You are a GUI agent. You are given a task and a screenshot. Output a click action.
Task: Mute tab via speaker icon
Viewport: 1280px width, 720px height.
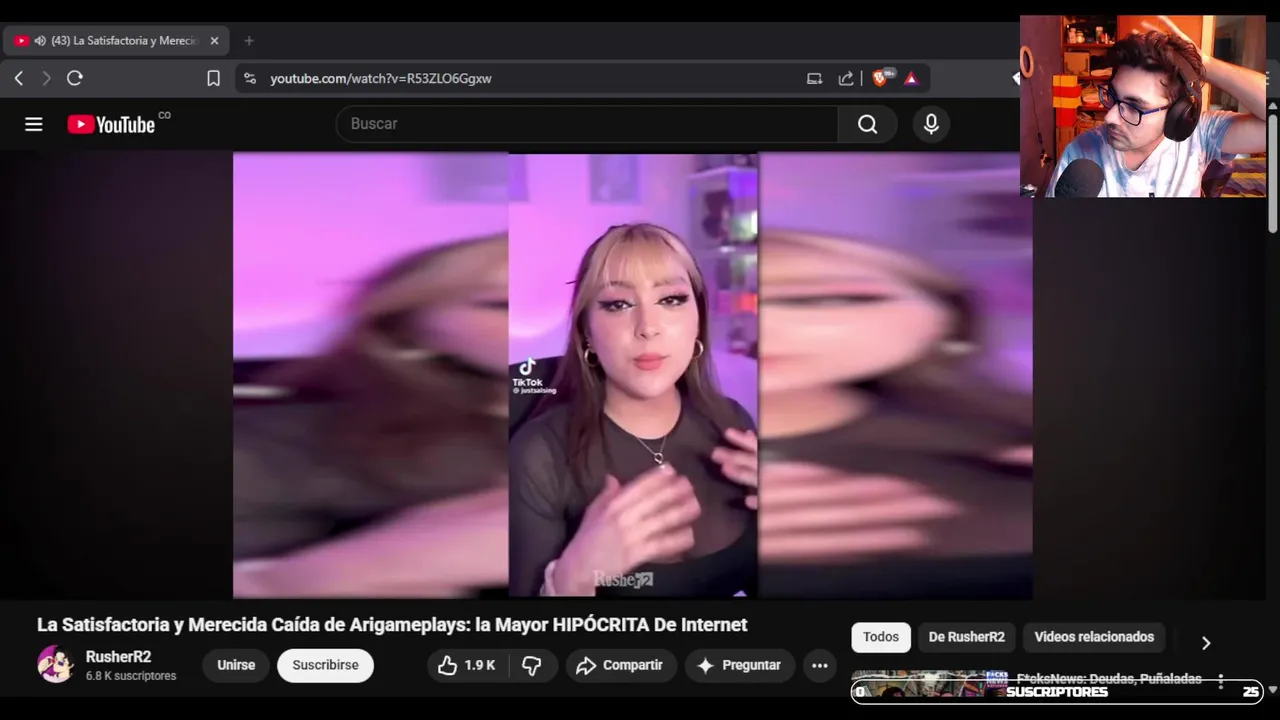(x=40, y=41)
